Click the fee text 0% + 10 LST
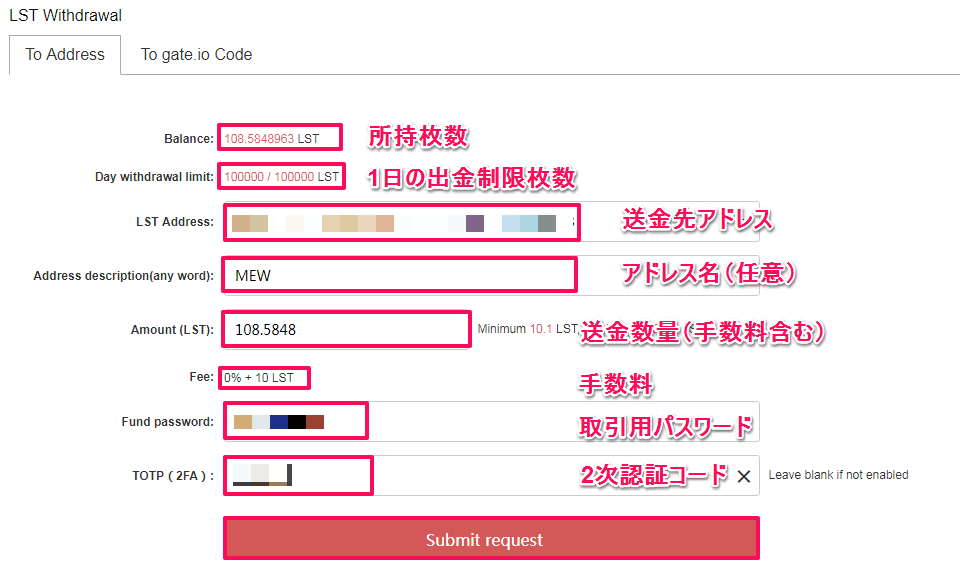 tap(259, 378)
